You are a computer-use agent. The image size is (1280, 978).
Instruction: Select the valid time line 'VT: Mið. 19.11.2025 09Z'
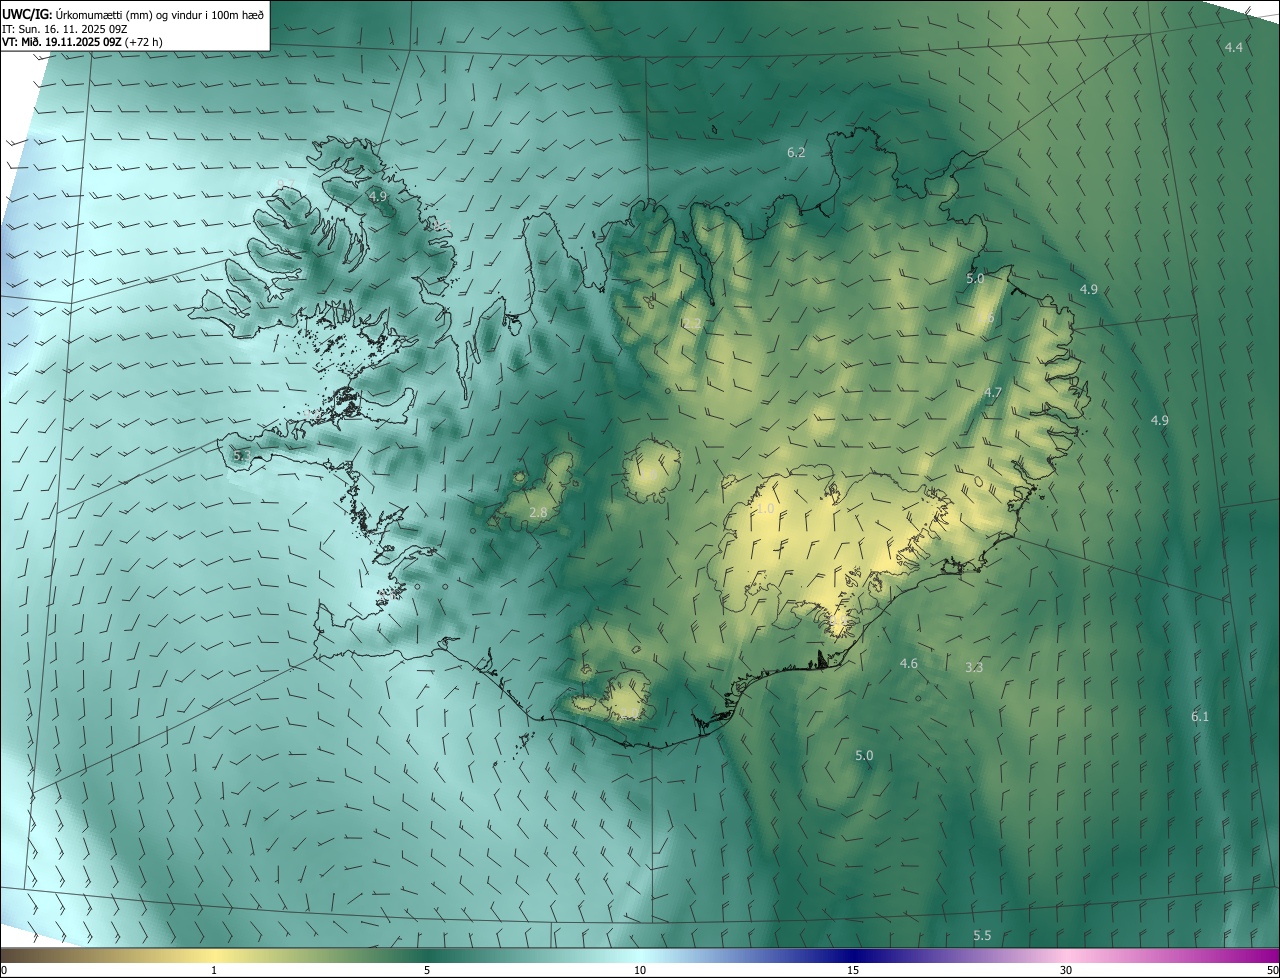pos(63,42)
